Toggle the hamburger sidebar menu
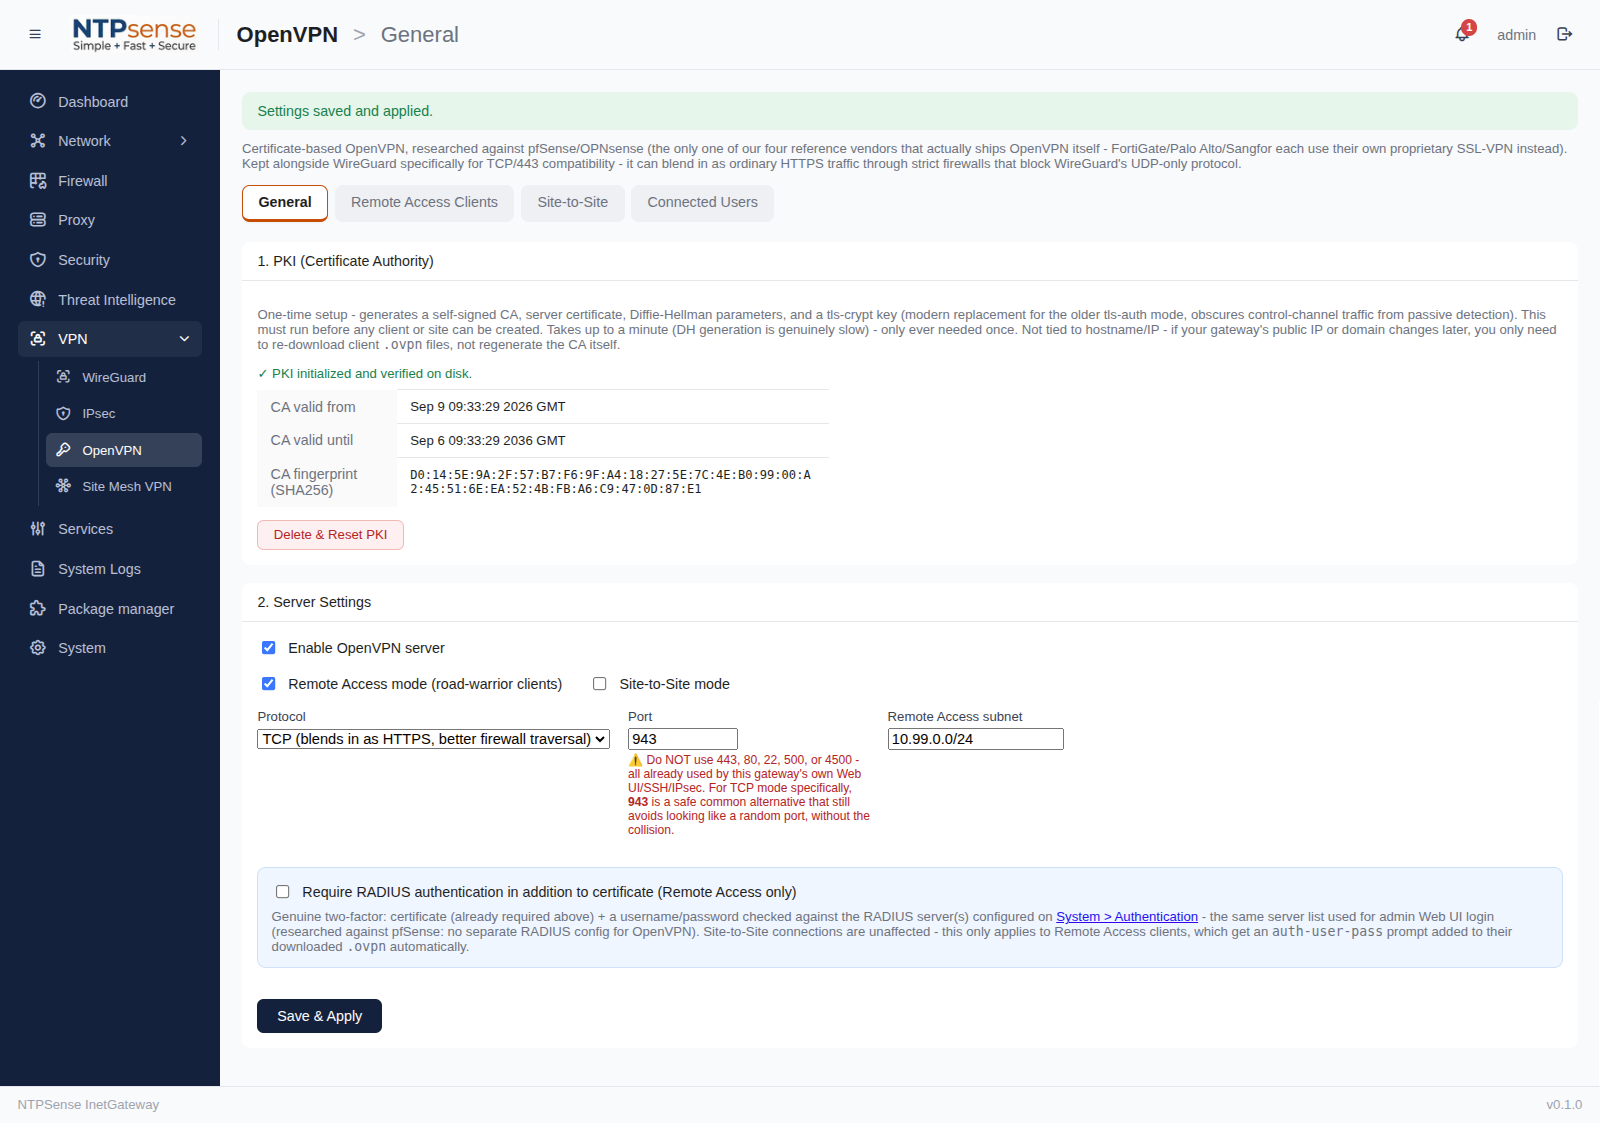The image size is (1600, 1124). (35, 34)
